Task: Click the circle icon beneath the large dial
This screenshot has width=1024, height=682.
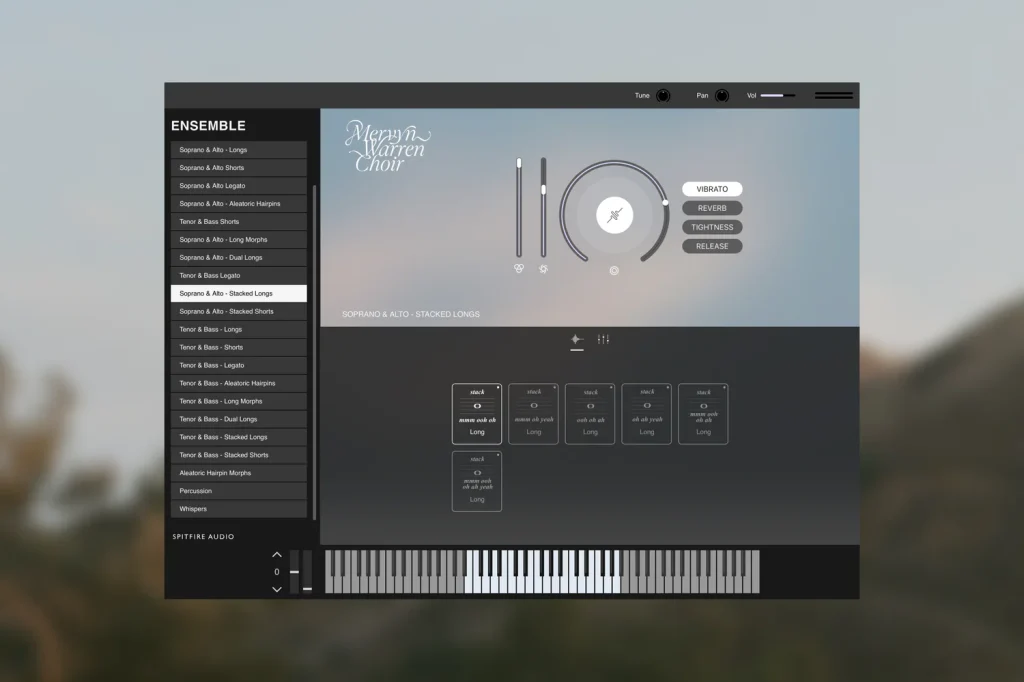Action: click(614, 270)
